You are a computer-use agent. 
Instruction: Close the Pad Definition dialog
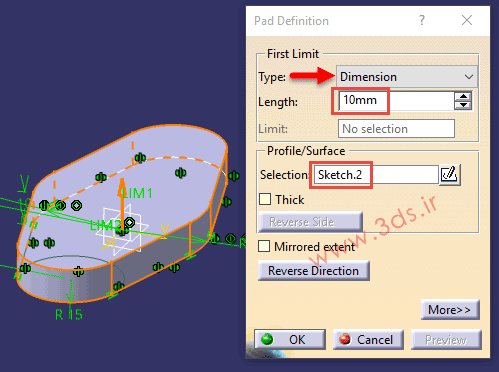(x=467, y=20)
